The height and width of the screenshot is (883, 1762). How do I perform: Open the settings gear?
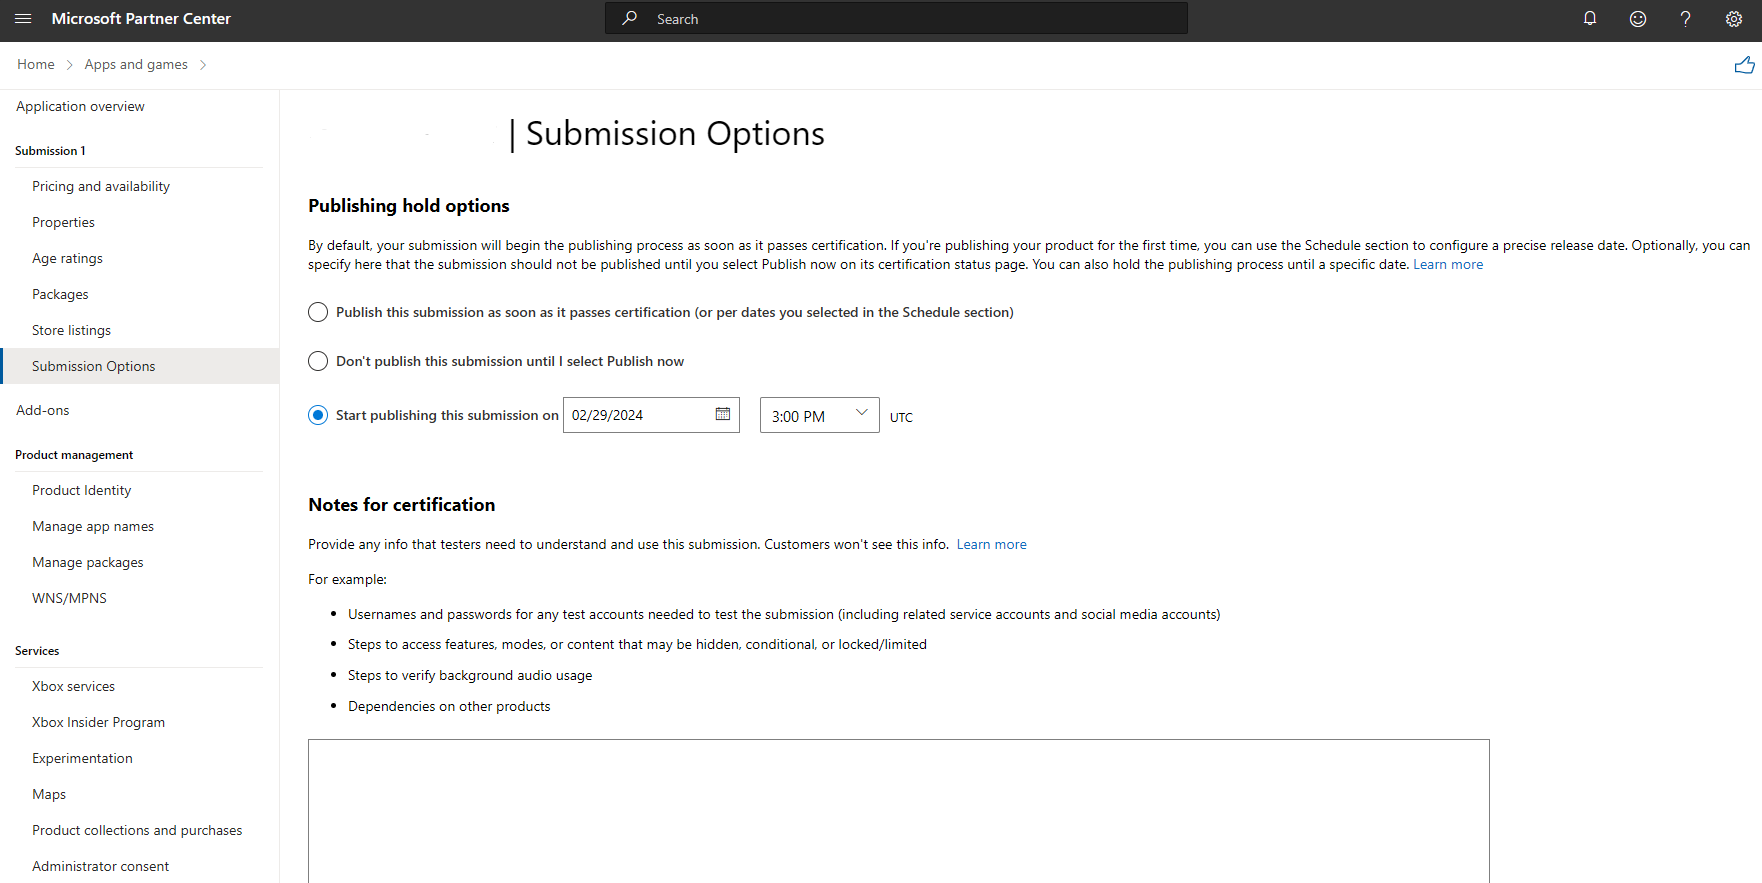(x=1733, y=19)
